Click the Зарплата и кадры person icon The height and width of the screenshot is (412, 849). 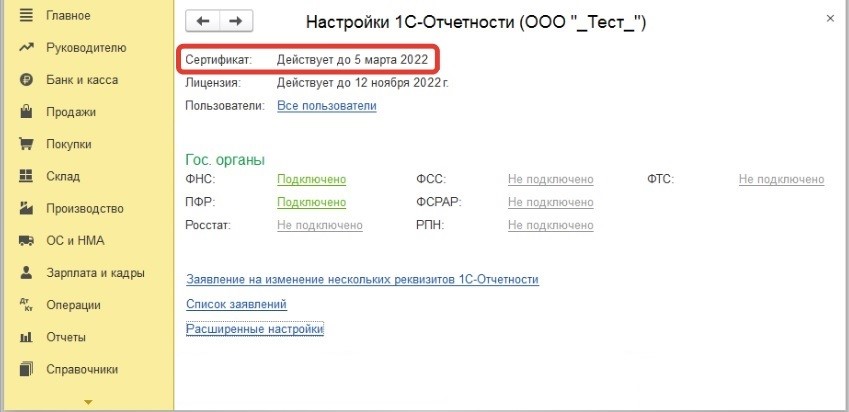[26, 272]
